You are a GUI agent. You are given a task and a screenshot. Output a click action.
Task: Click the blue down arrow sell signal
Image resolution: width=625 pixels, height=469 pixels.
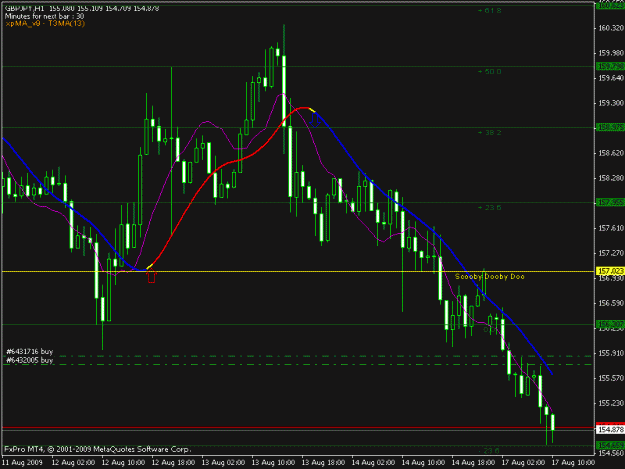(x=315, y=120)
